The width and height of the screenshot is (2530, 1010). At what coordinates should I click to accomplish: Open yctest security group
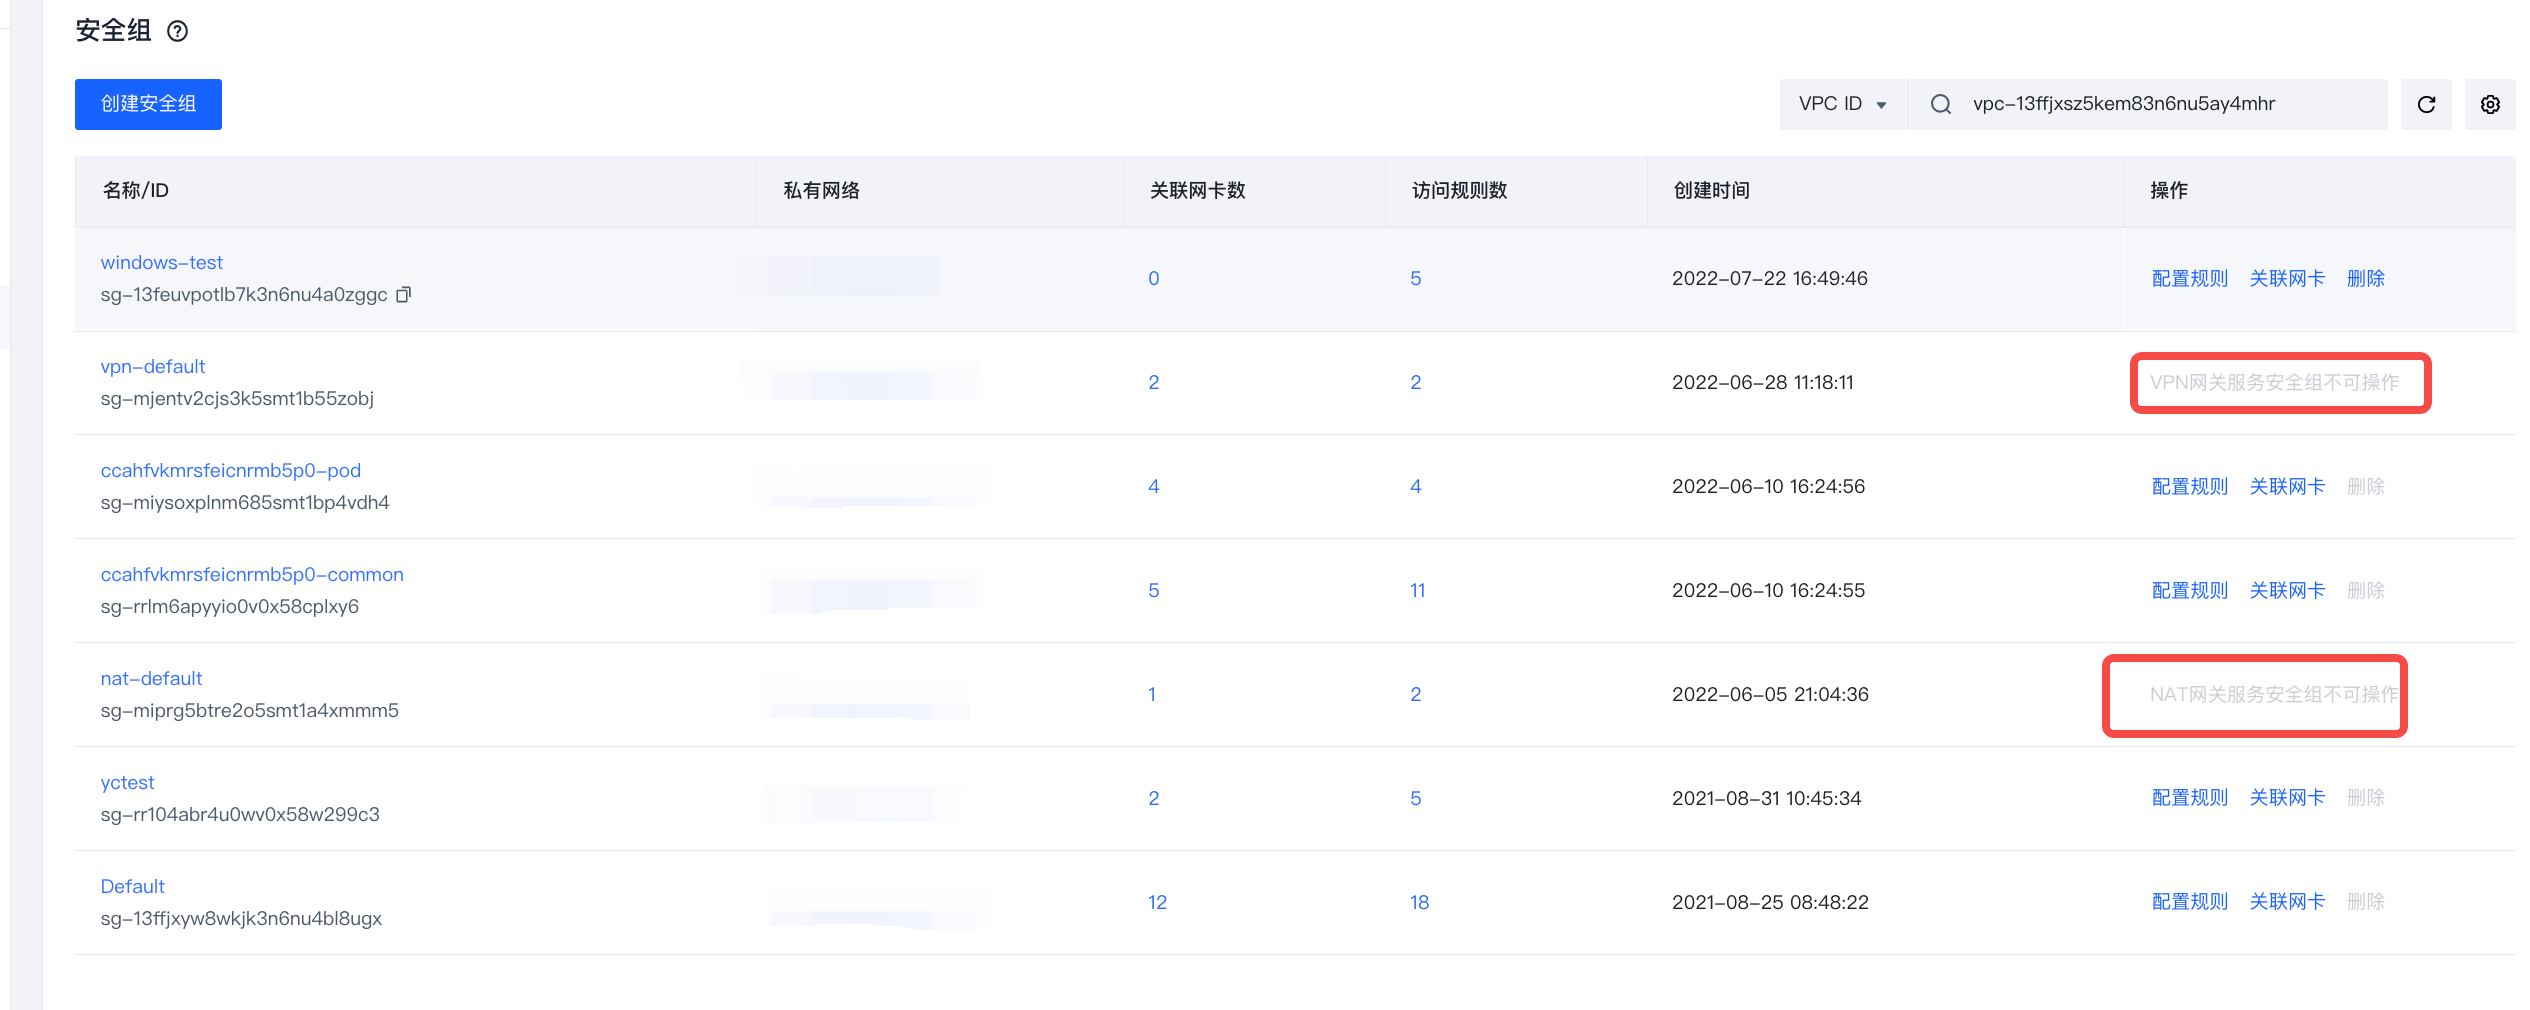point(127,782)
